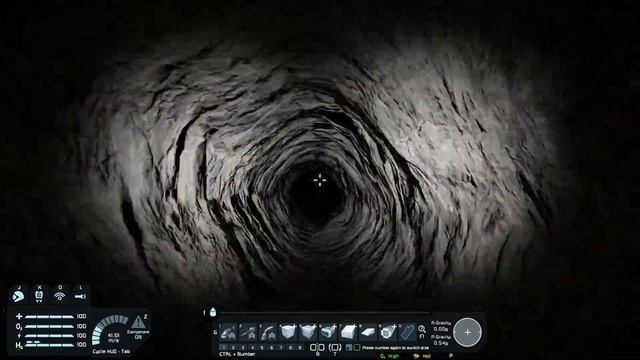The image size is (640, 360).
Task: Select the armor block in slot 4
Action: tap(288, 332)
